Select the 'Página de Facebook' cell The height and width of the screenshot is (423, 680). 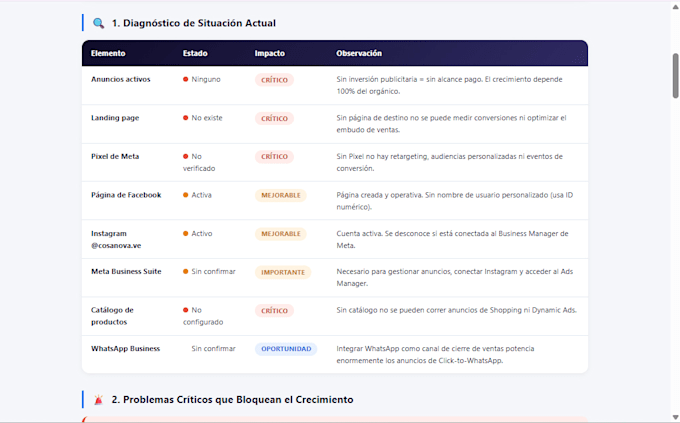click(x=126, y=195)
